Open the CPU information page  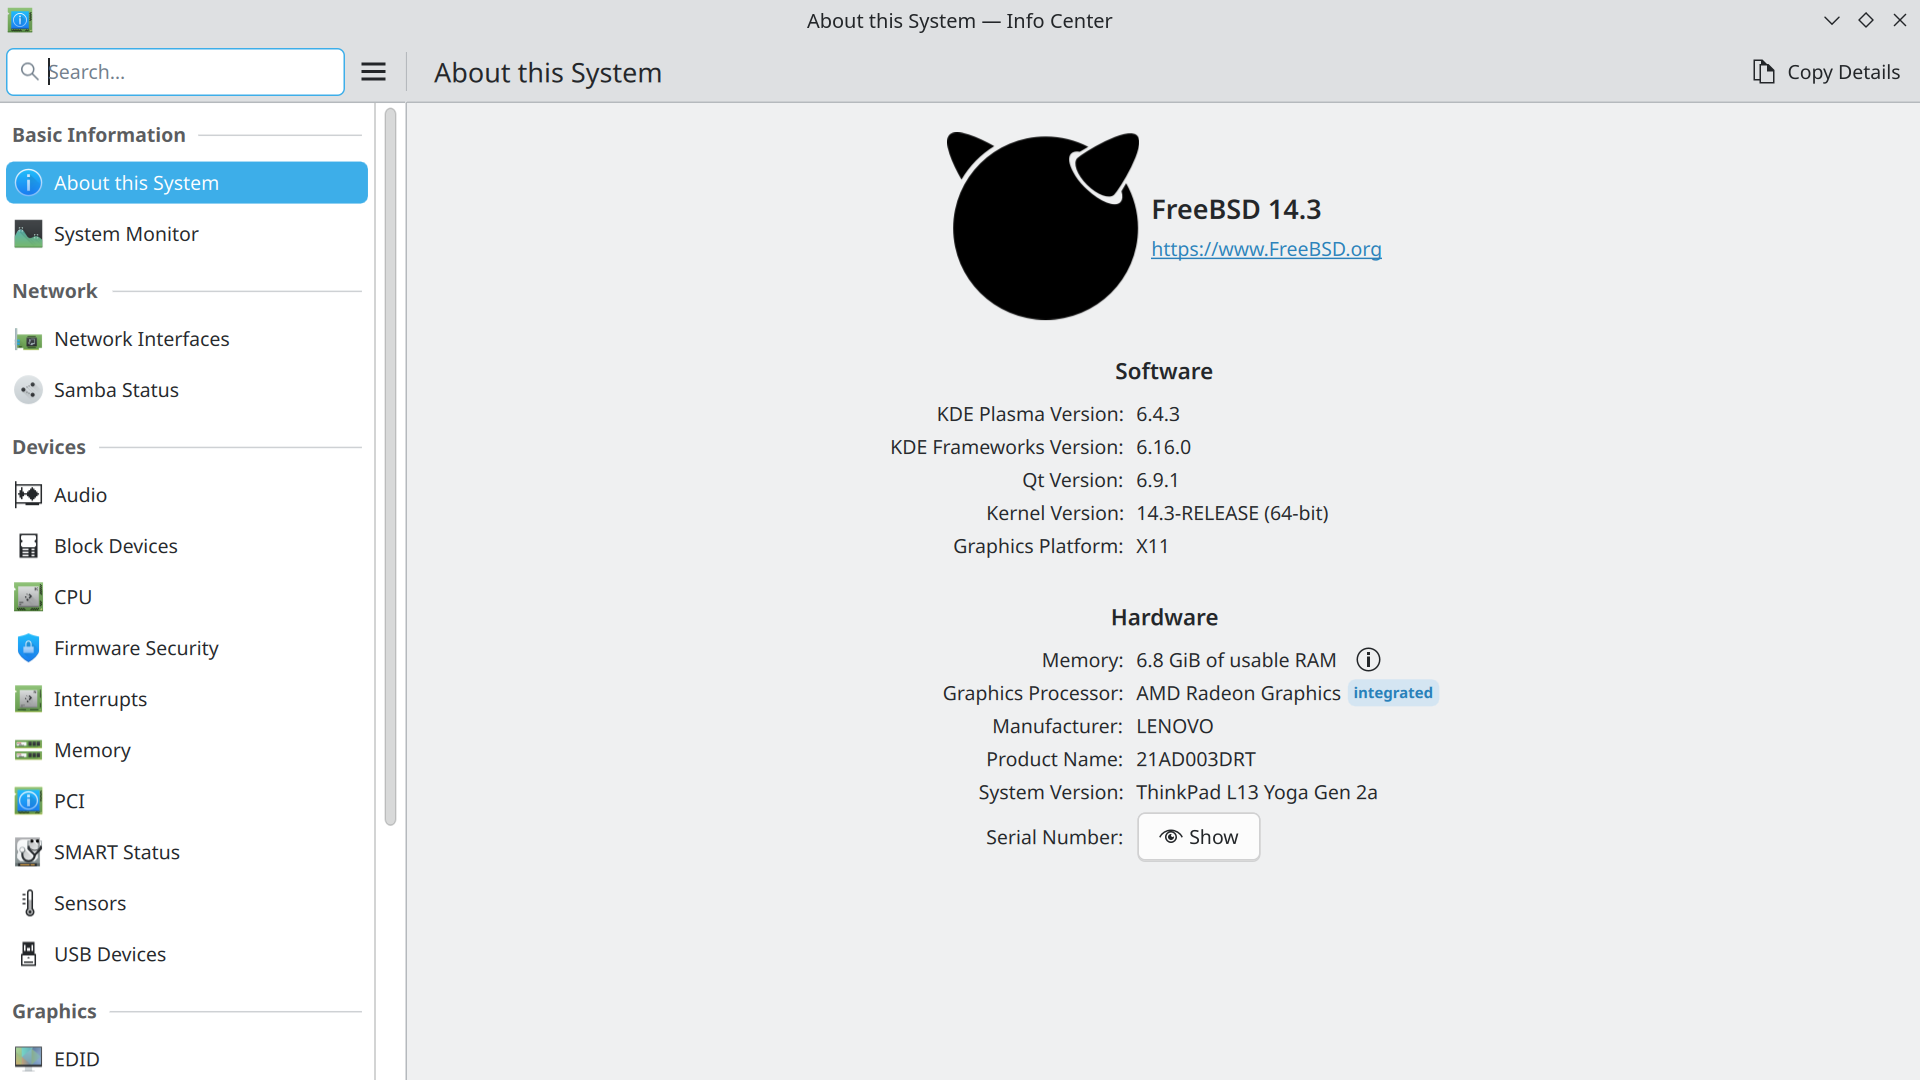pyautogui.click(x=72, y=597)
